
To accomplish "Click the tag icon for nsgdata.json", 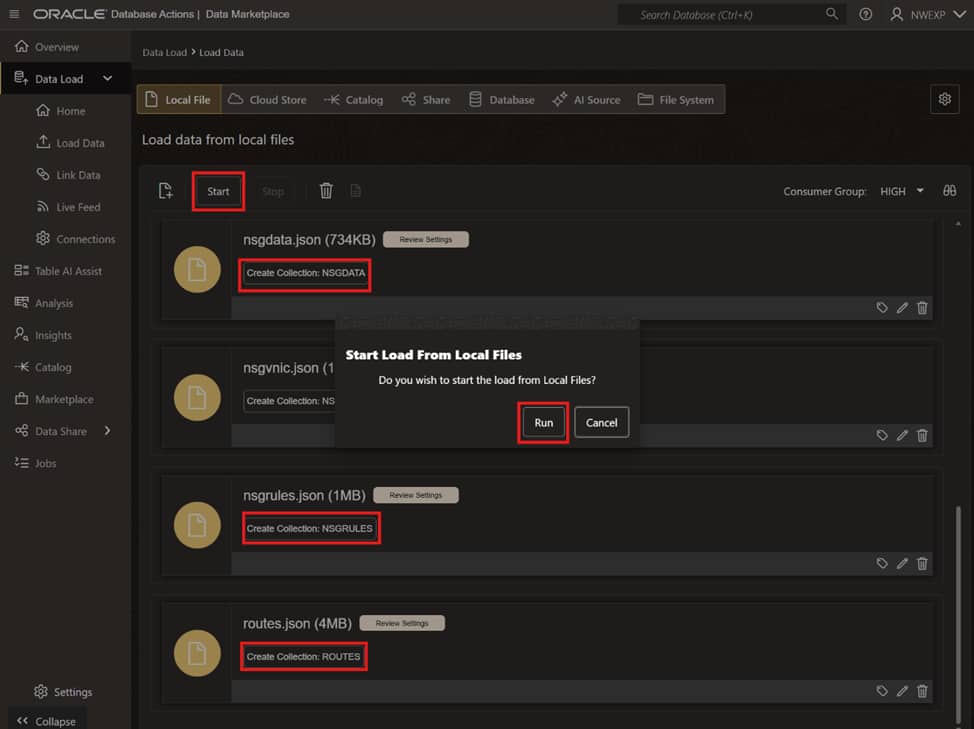I will [882, 307].
